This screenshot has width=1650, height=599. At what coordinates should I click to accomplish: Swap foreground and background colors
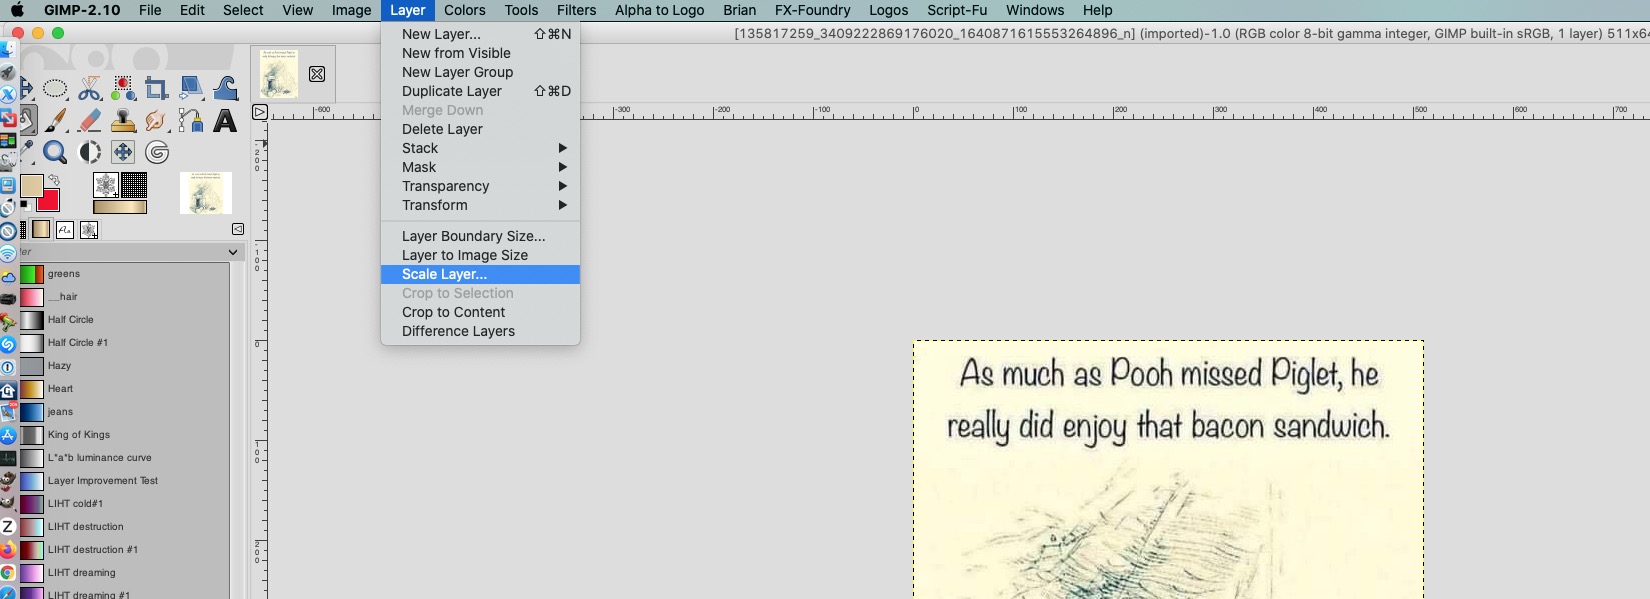click(x=54, y=180)
